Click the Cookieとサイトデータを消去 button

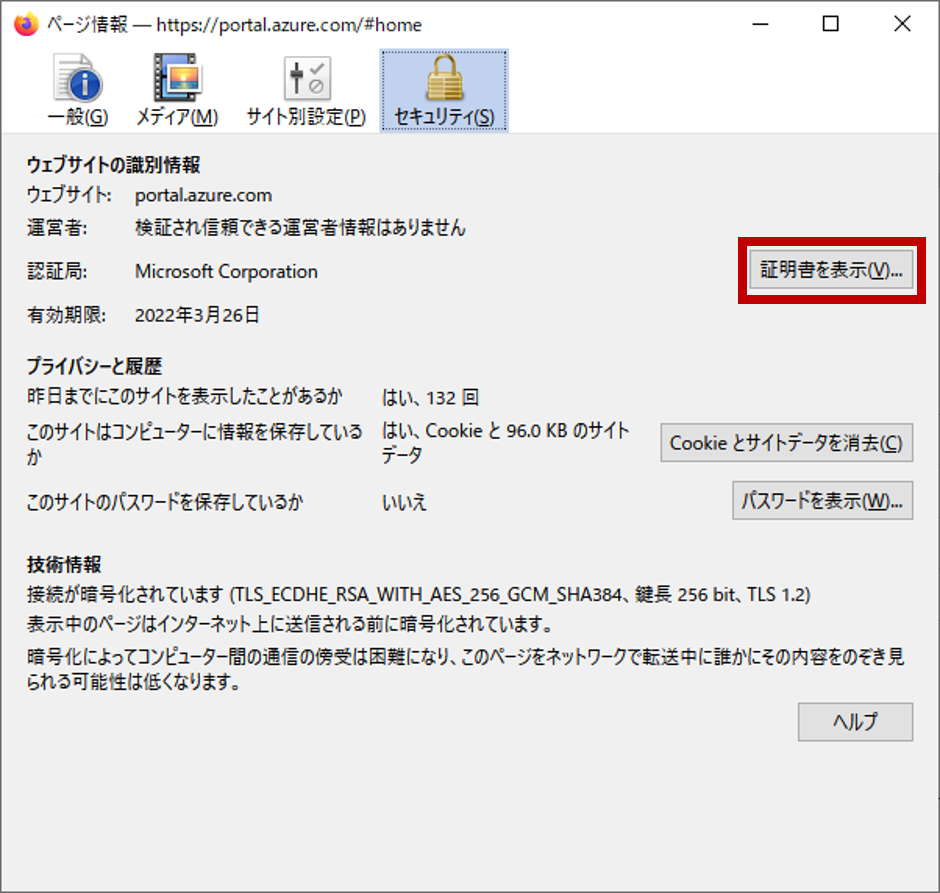[786, 443]
